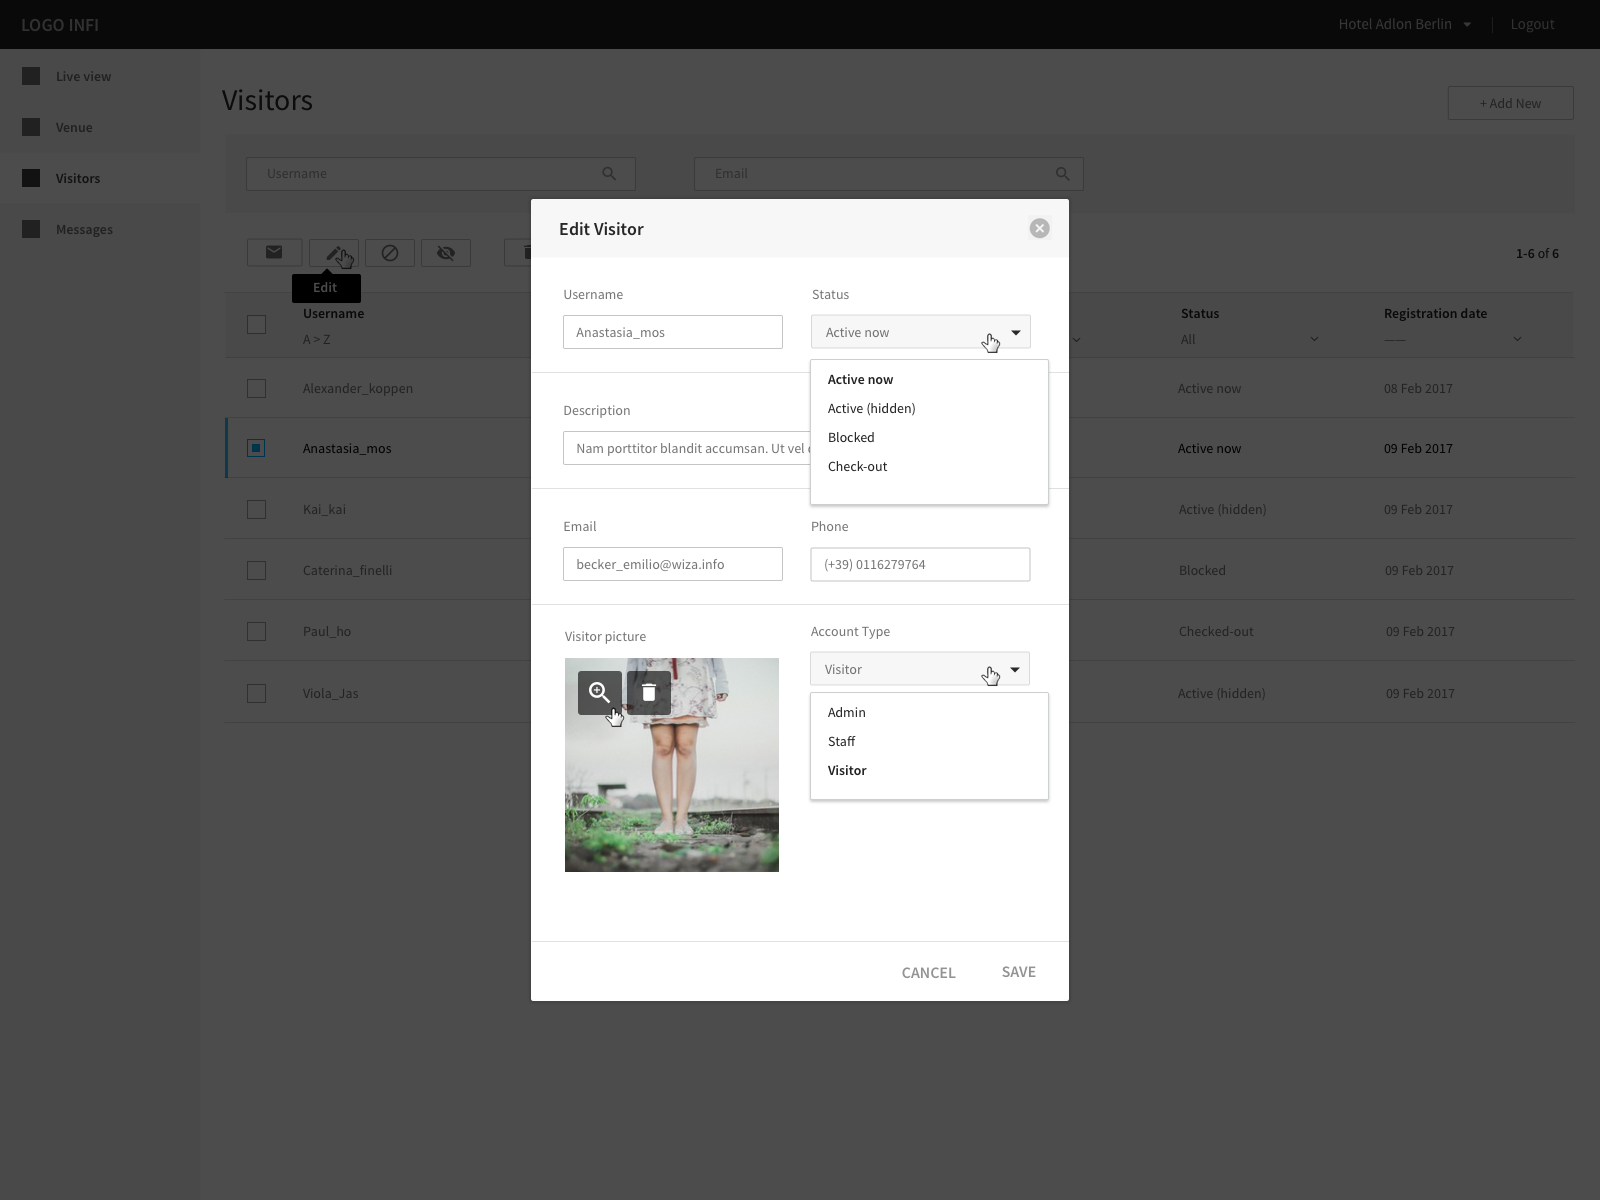Image resolution: width=1600 pixels, height=1200 pixels.
Task: Click the Email search magnifier icon
Action: pos(1063,173)
